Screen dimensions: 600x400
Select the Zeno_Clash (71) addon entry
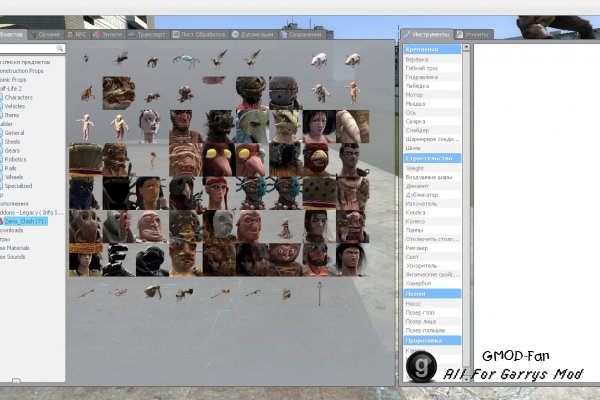click(x=25, y=221)
